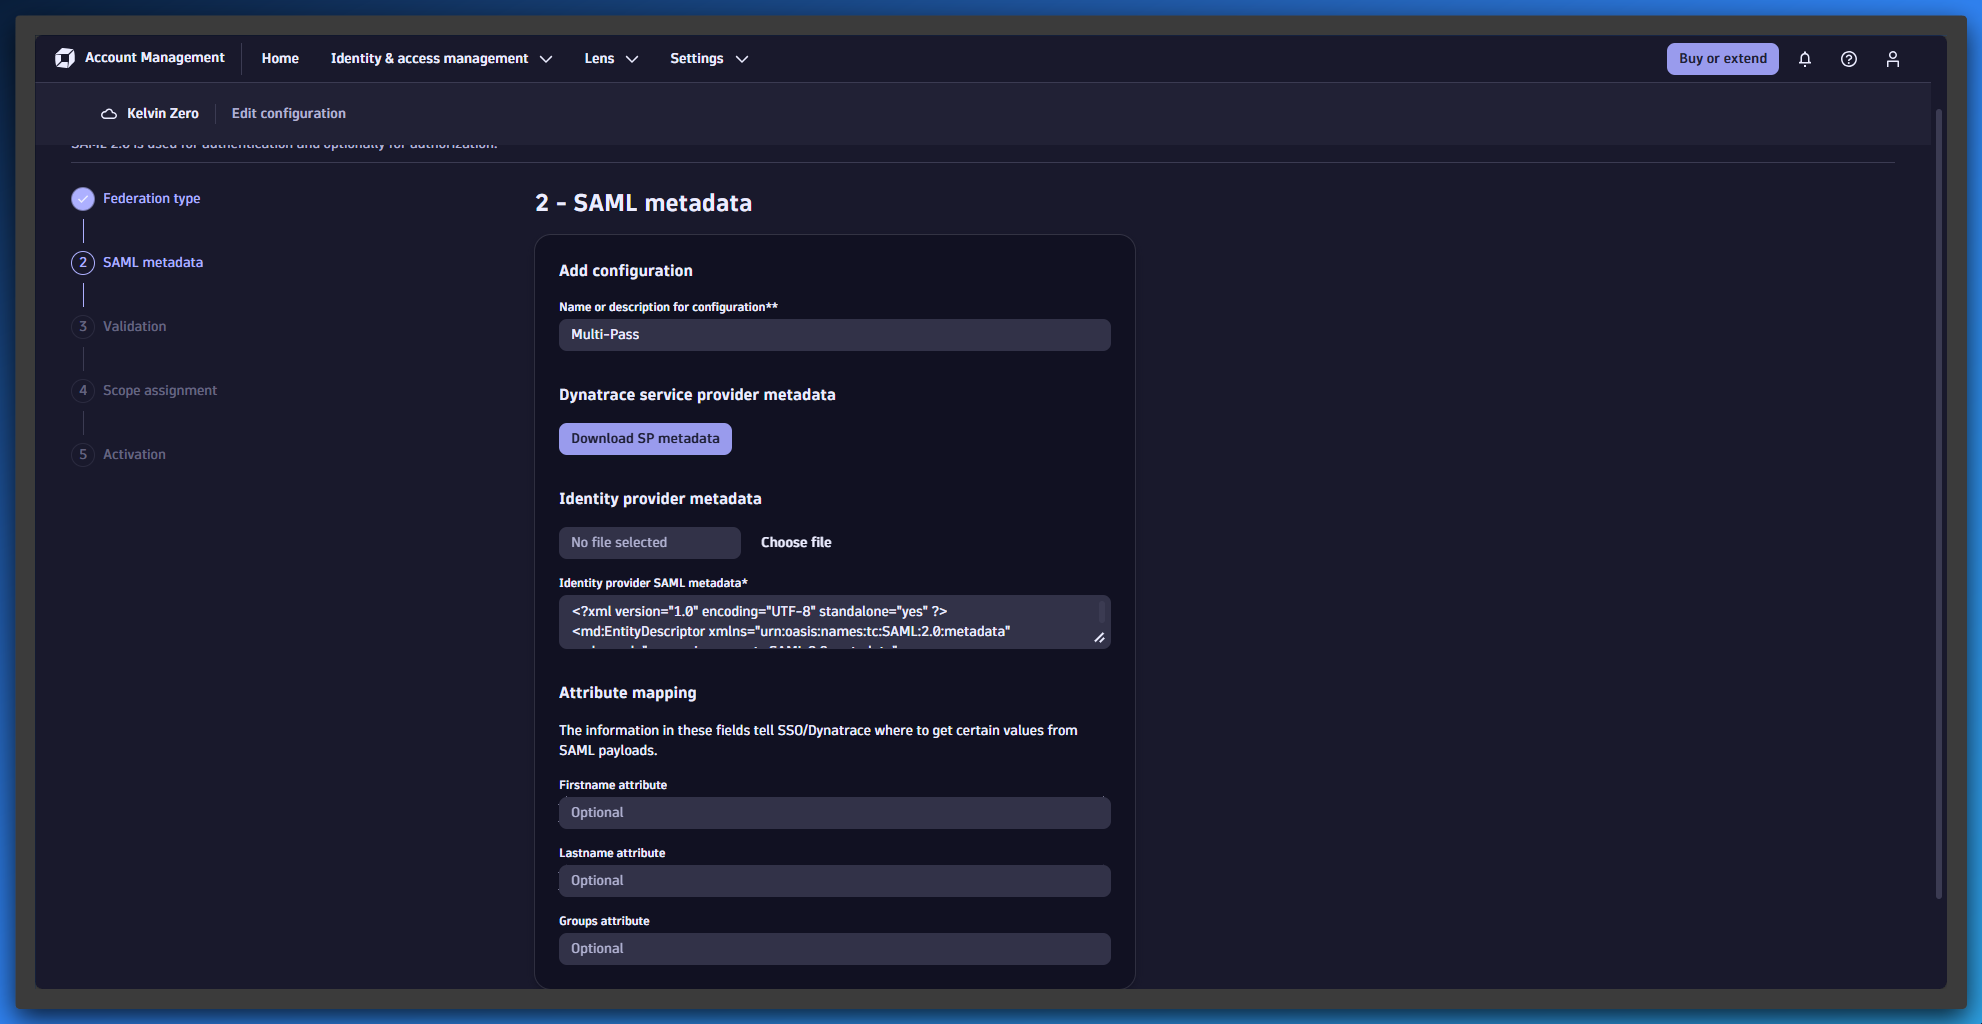Screen dimensions: 1982x1024
Task: Click the 2 - SAML metadata heading
Action: (643, 203)
